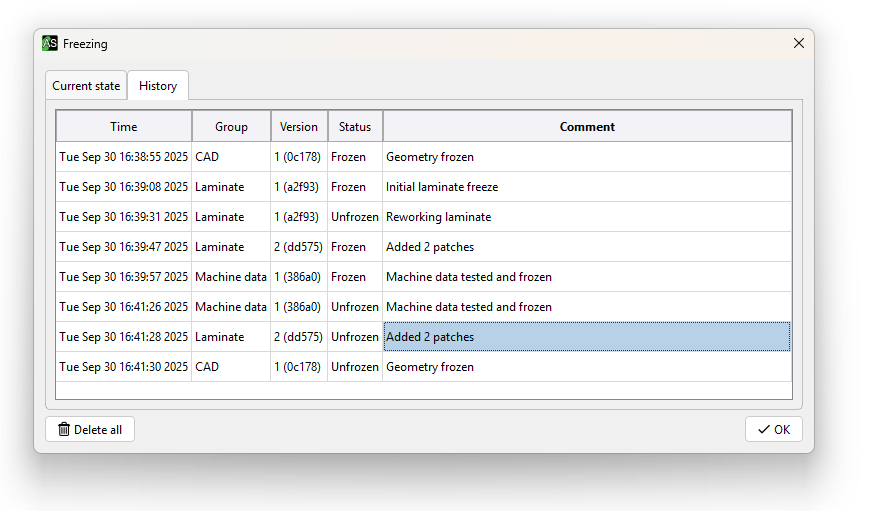Click the checkmark icon on OK button
The image size is (885, 511).
(x=763, y=430)
